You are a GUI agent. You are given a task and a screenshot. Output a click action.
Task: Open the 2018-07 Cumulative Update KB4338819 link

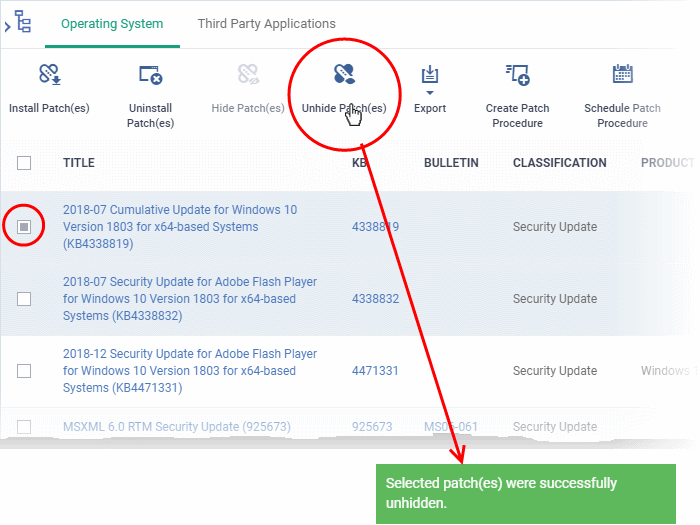tap(179, 227)
